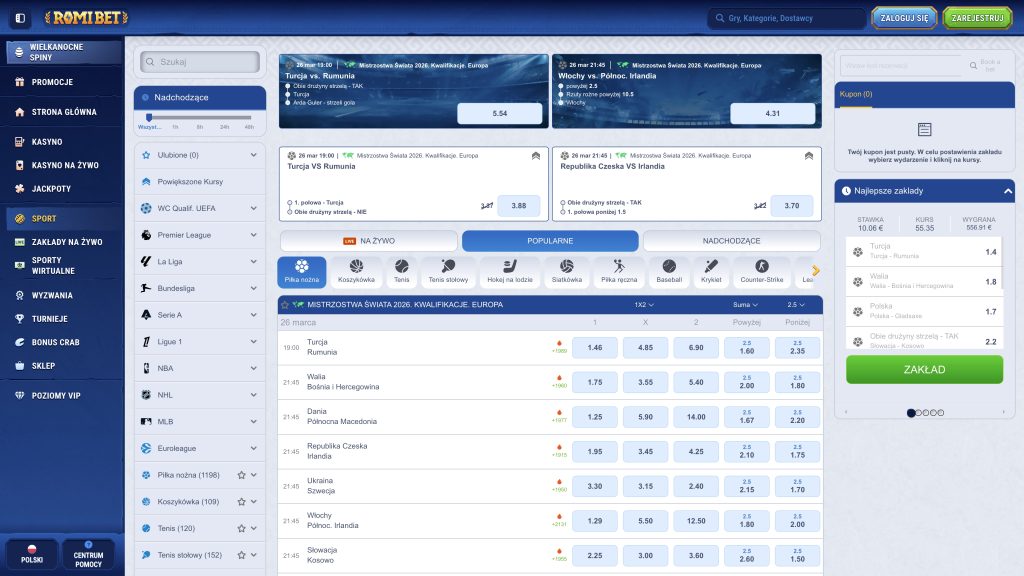This screenshot has height=576, width=1024.
Task: Open the Wielkanocne Spiny promo banner
Action: [64, 52]
